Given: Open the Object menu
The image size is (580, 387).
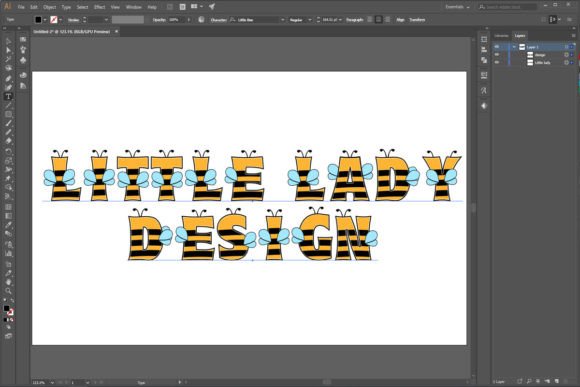Looking at the screenshot, I should 49,7.
